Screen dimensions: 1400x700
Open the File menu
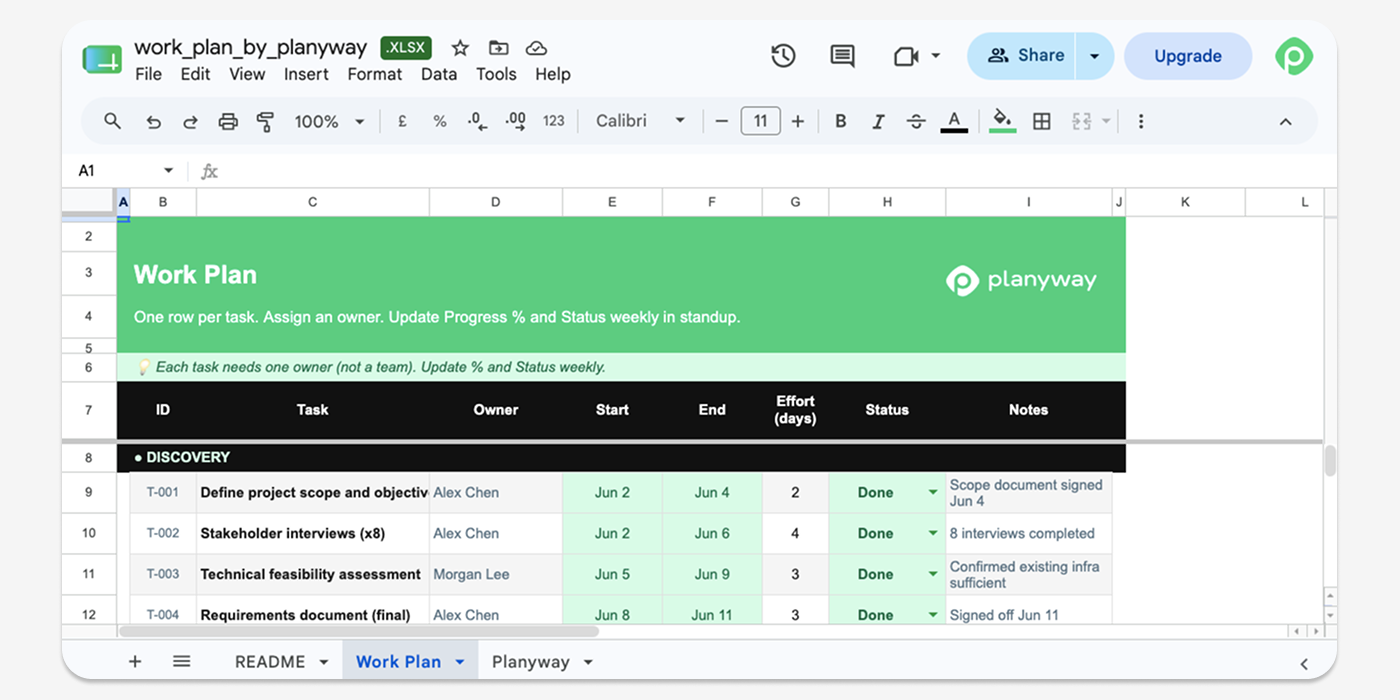click(148, 74)
